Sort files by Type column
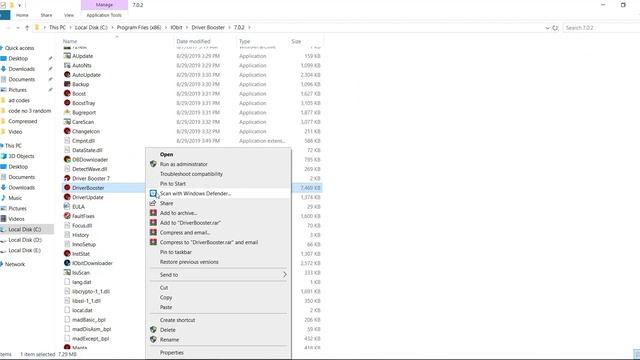This screenshot has width=640, height=360. point(244,41)
